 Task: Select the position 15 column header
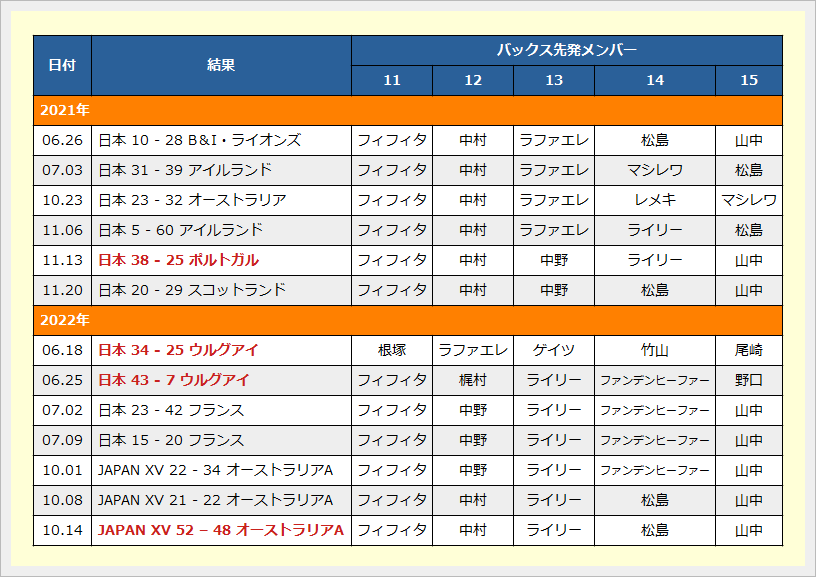coord(748,80)
